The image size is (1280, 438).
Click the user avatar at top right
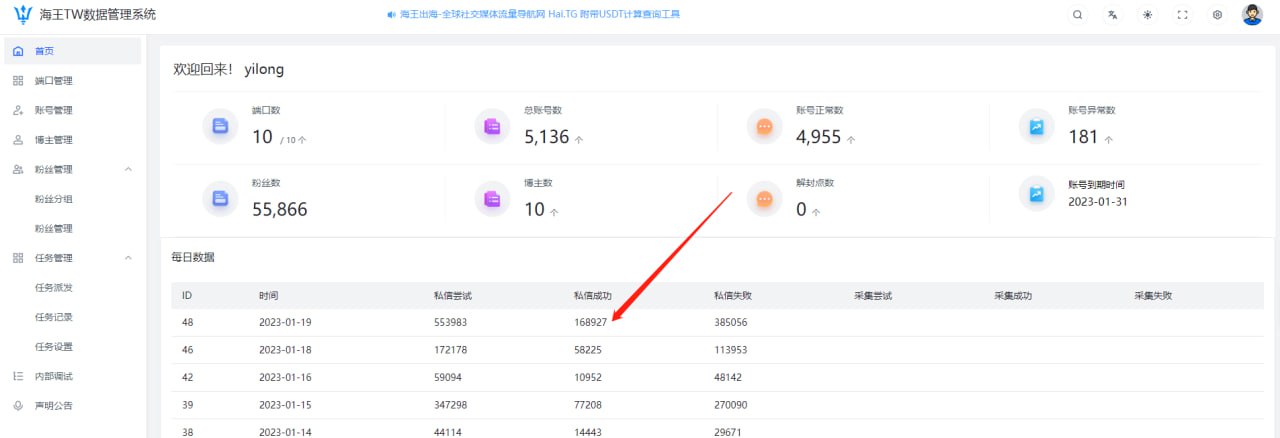(x=1252, y=15)
